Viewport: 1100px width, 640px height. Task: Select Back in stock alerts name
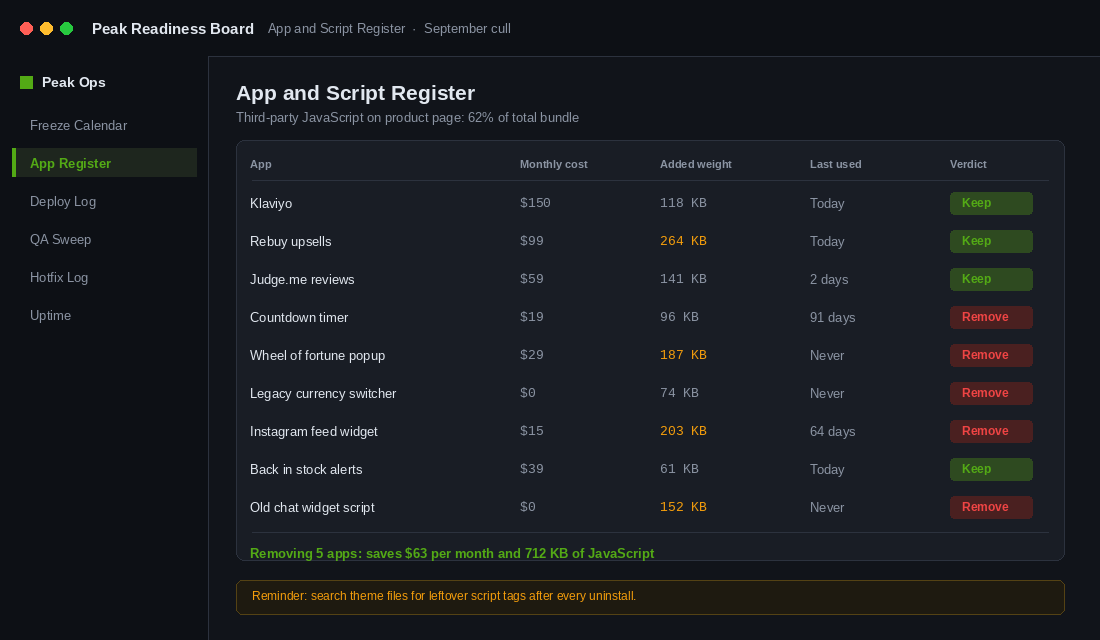[x=306, y=469]
